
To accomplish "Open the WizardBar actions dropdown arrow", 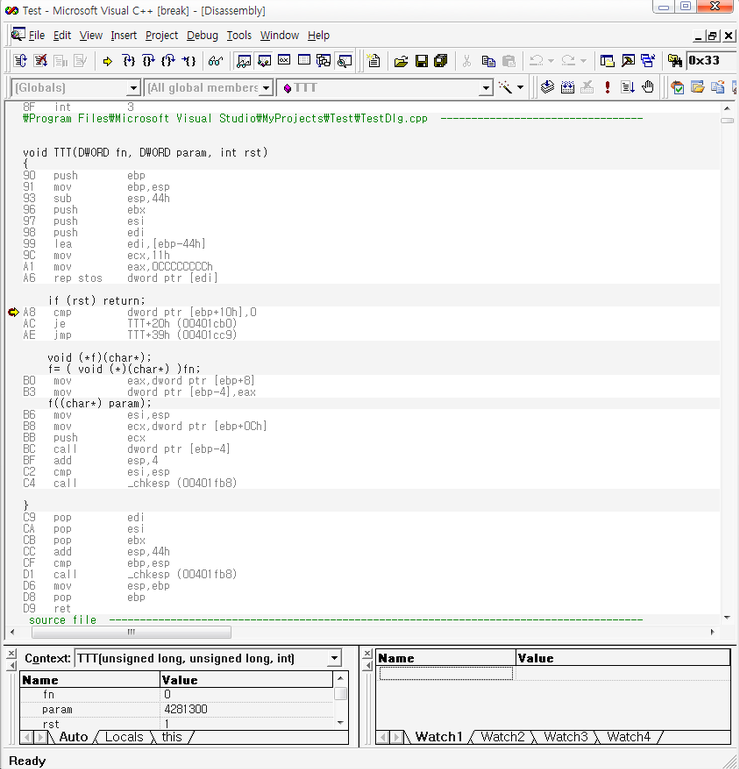I will pyautogui.click(x=520, y=88).
